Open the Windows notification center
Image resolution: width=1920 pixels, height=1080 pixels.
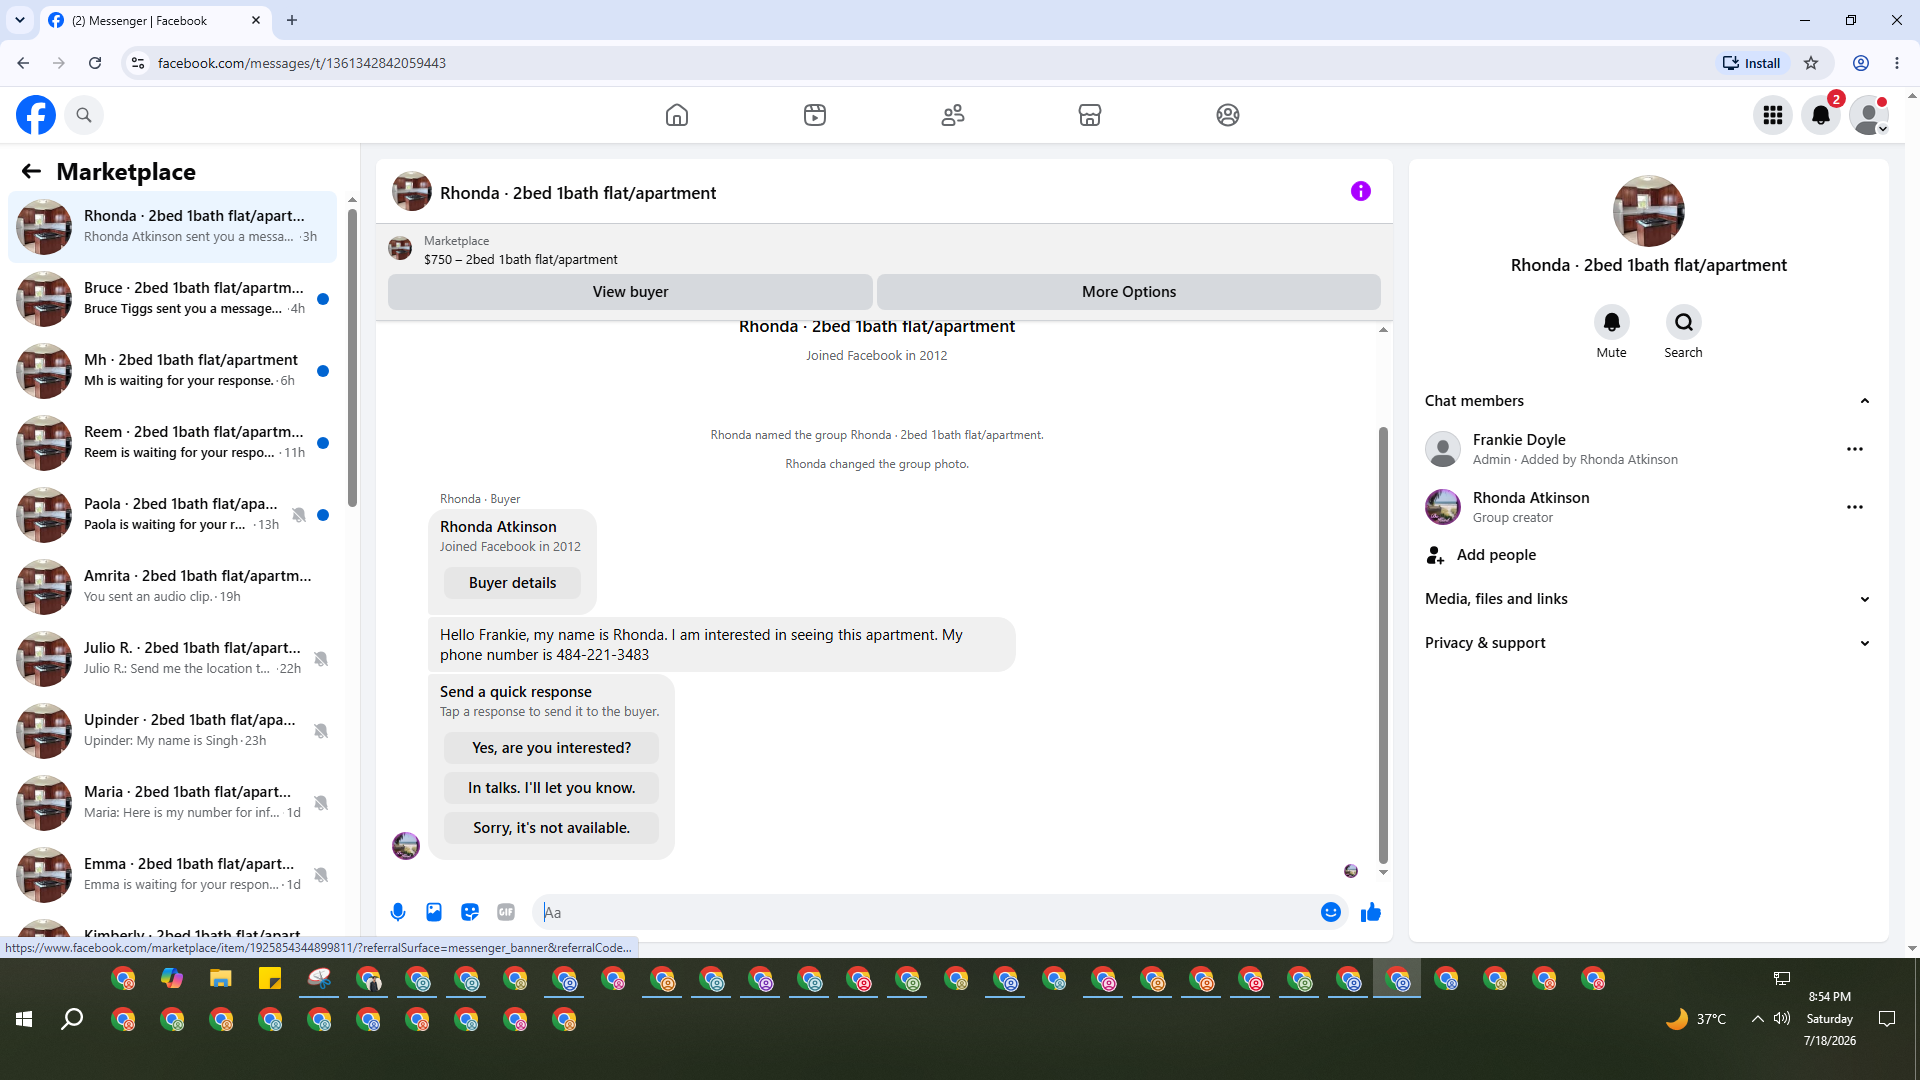tap(1887, 1019)
